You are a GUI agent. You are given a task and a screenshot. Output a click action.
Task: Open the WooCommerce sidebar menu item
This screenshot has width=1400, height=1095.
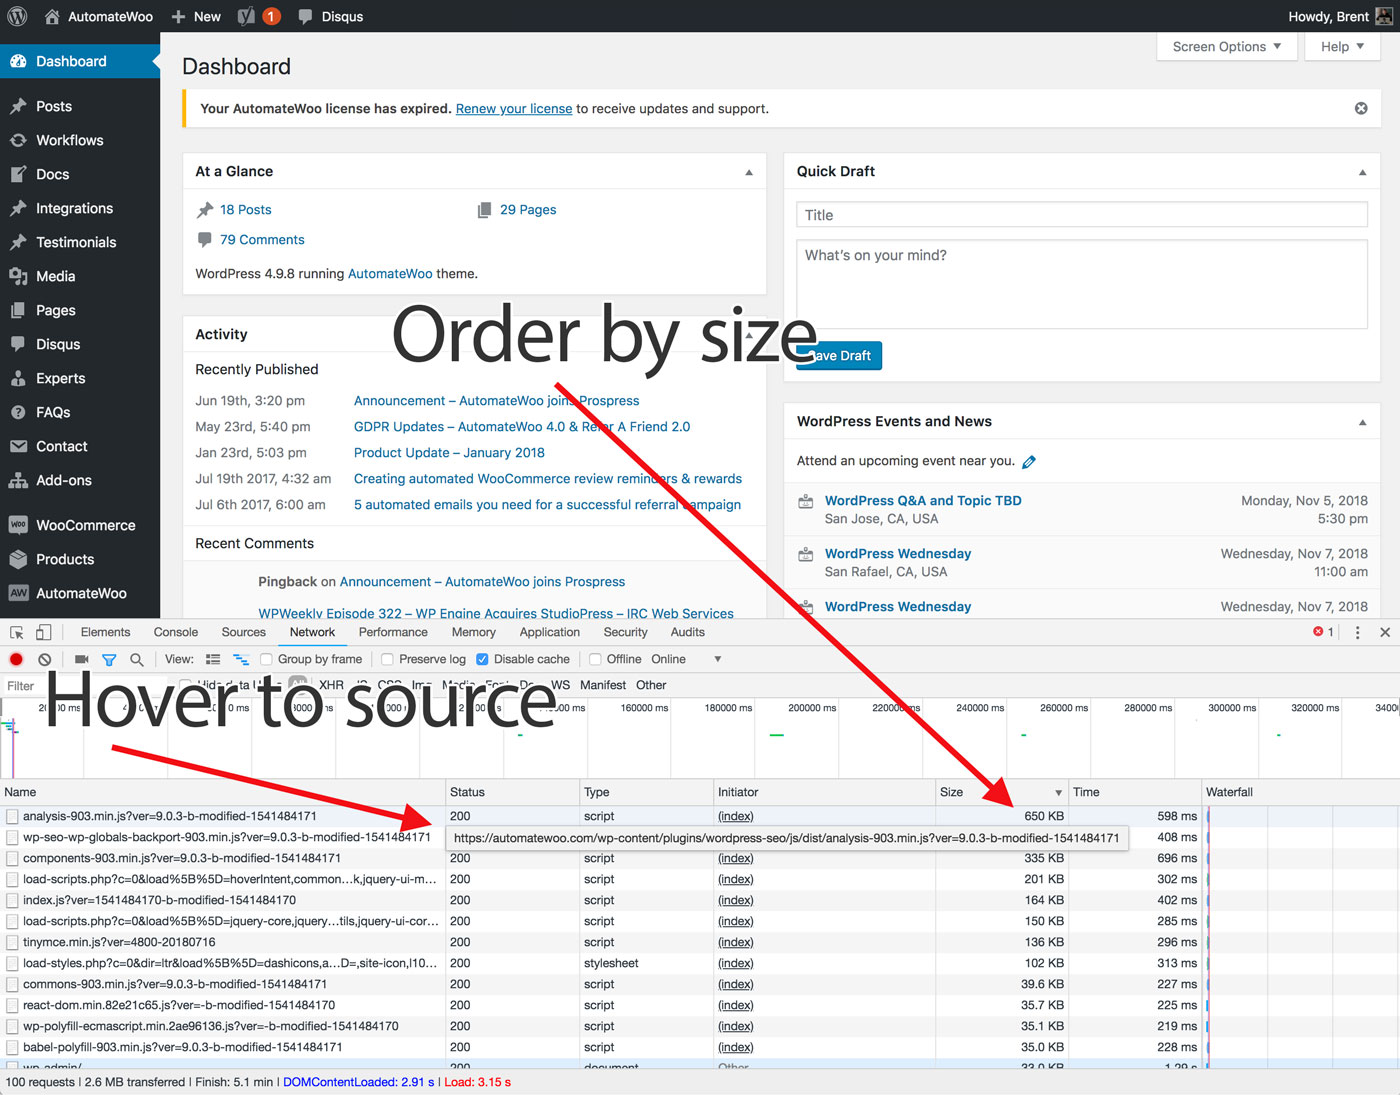pos(85,524)
